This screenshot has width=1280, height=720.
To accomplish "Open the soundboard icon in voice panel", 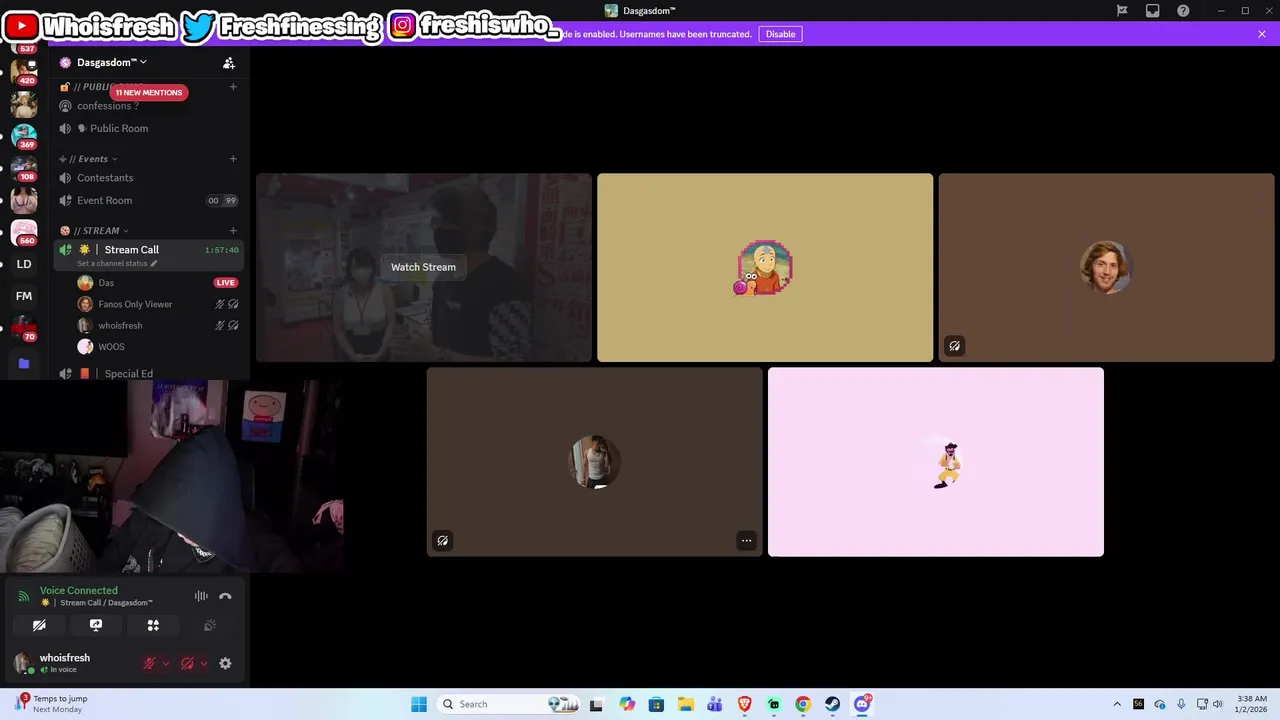I will (210, 625).
